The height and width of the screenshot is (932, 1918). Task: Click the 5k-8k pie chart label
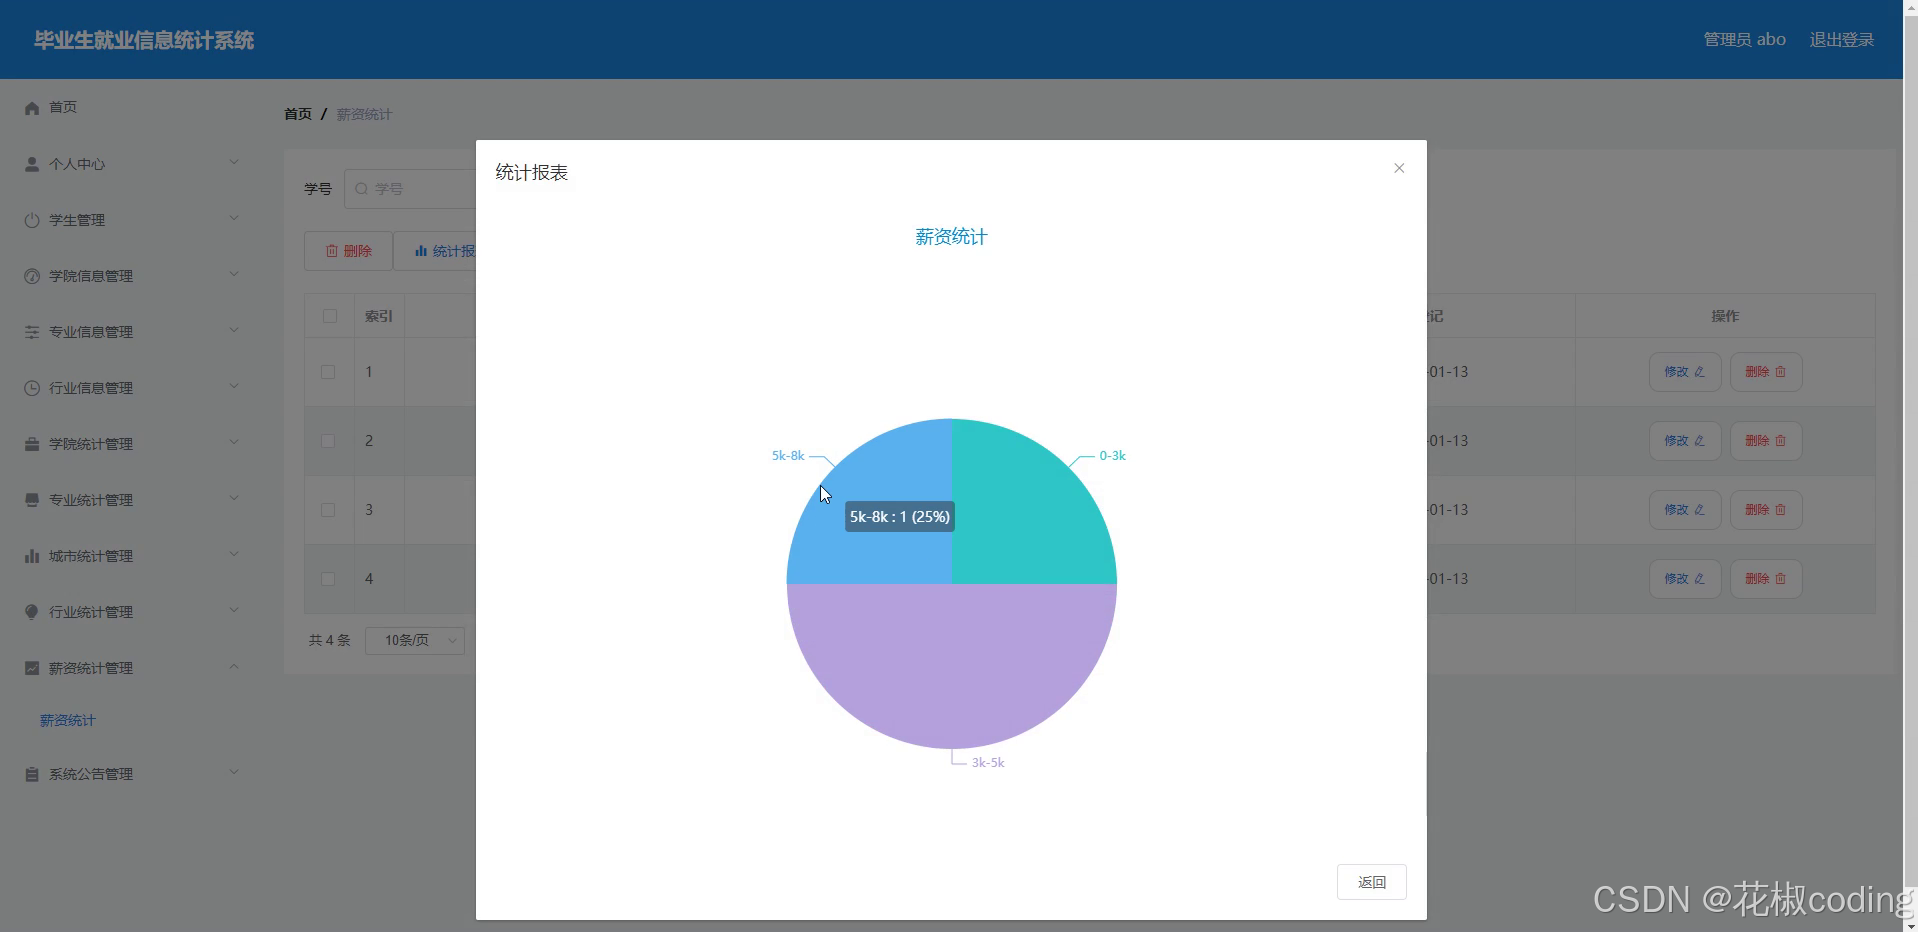click(788, 456)
